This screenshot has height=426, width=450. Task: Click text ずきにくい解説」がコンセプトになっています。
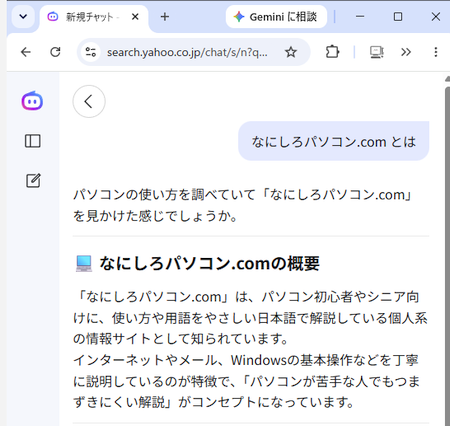click(x=213, y=402)
